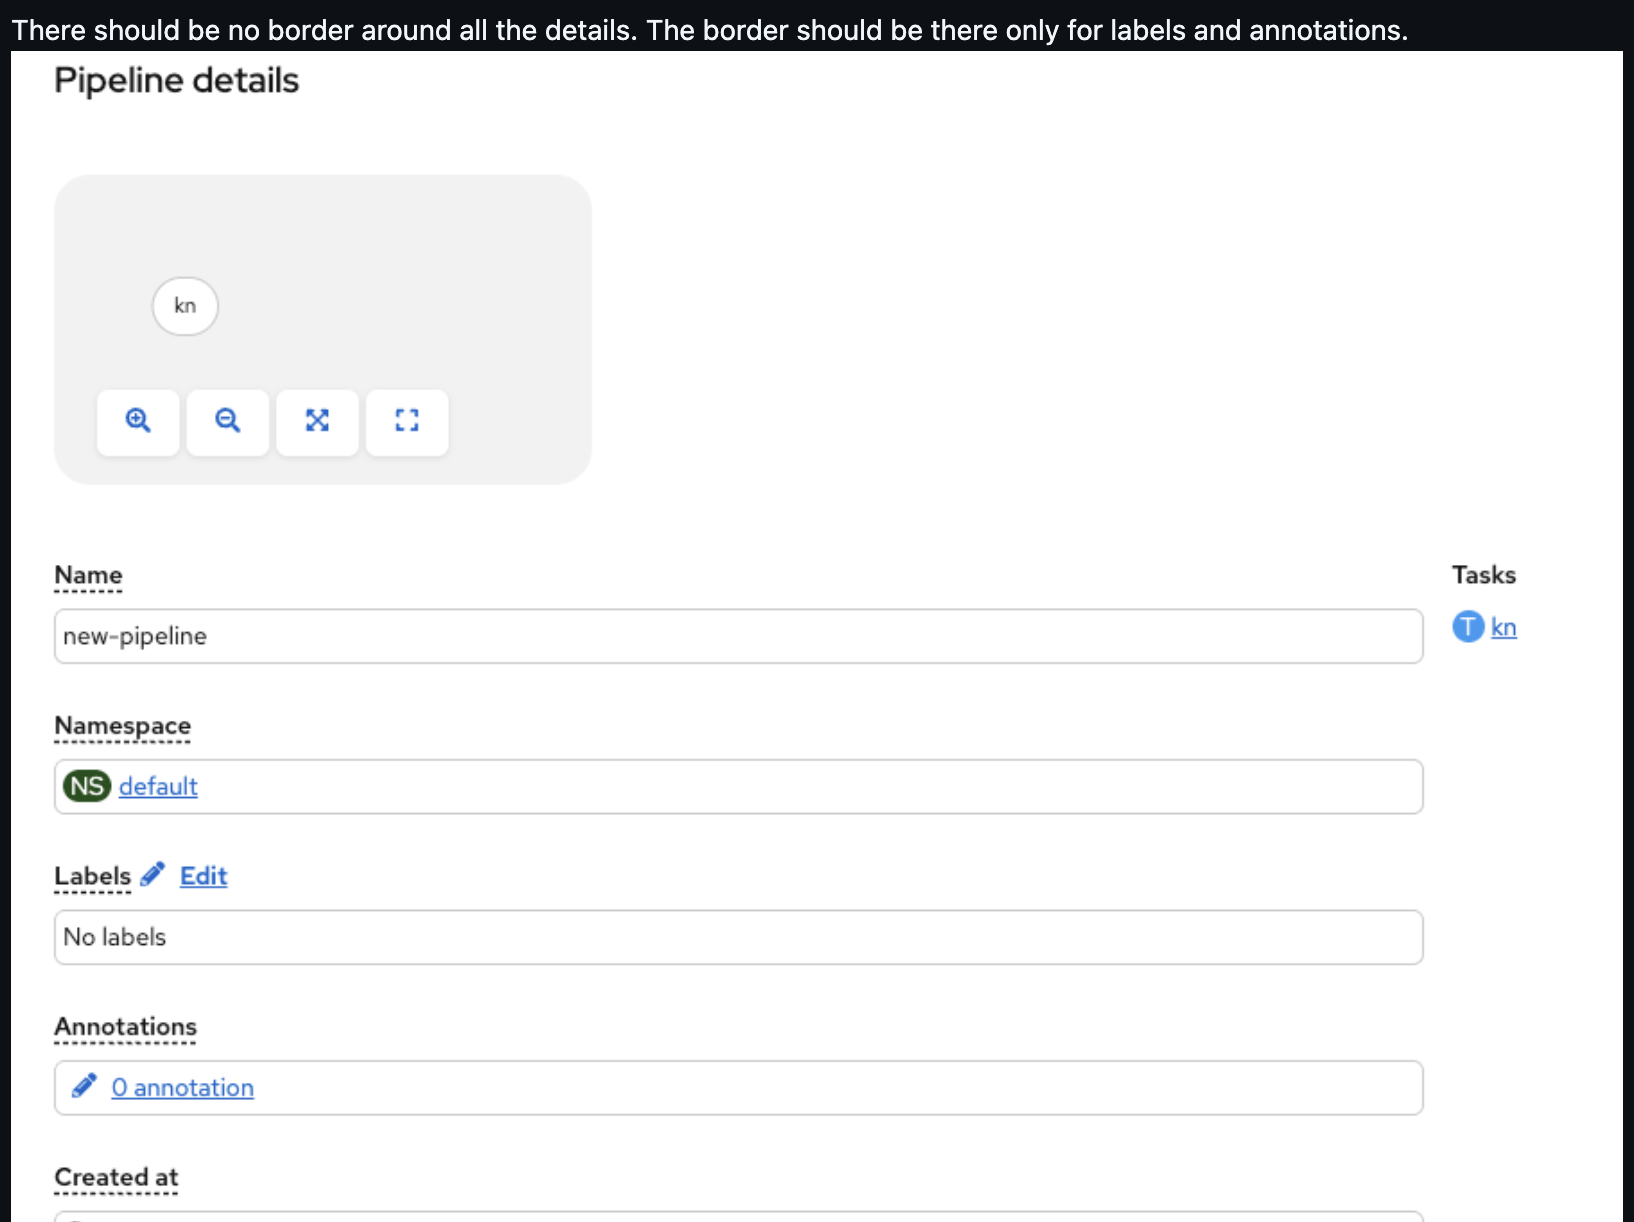Image resolution: width=1634 pixels, height=1222 pixels.
Task: Click the zoom in magnifier icon
Action: click(138, 421)
